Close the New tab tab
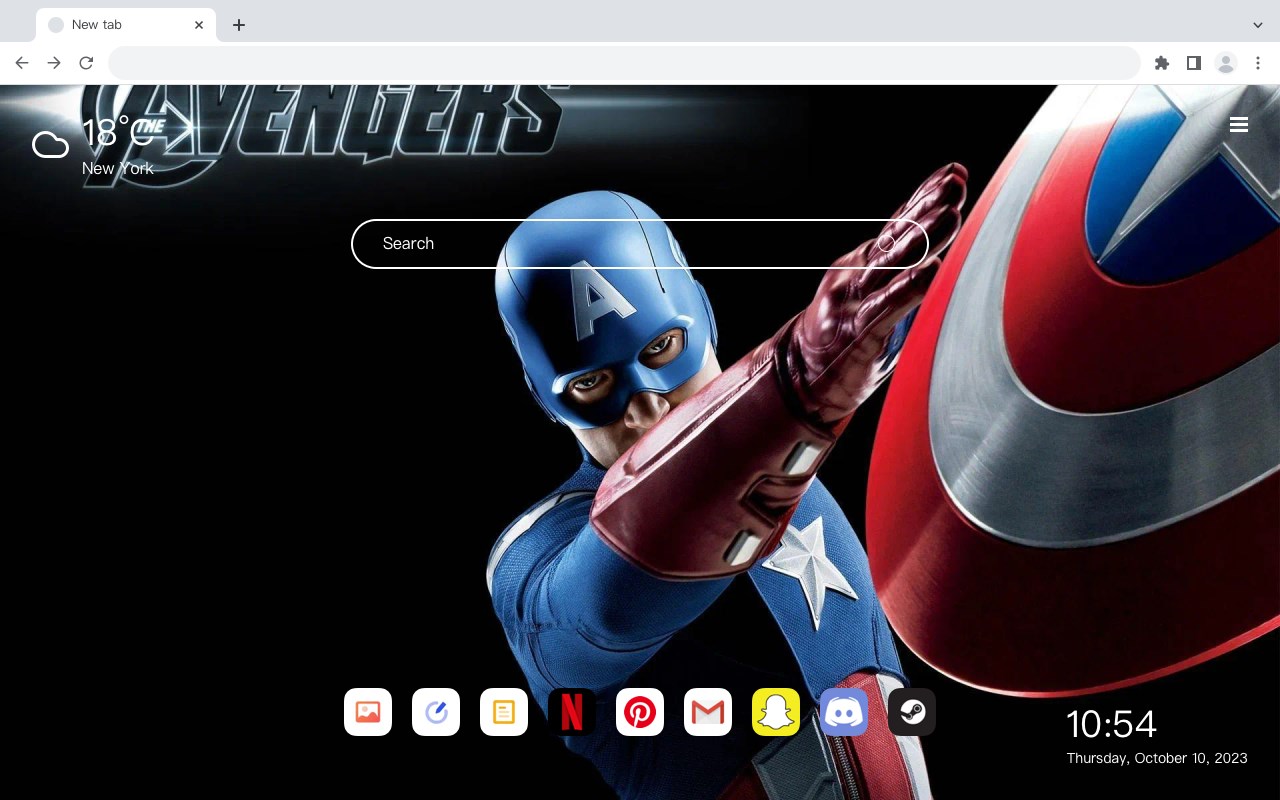Screen dimensions: 1280x800 pos(199,25)
